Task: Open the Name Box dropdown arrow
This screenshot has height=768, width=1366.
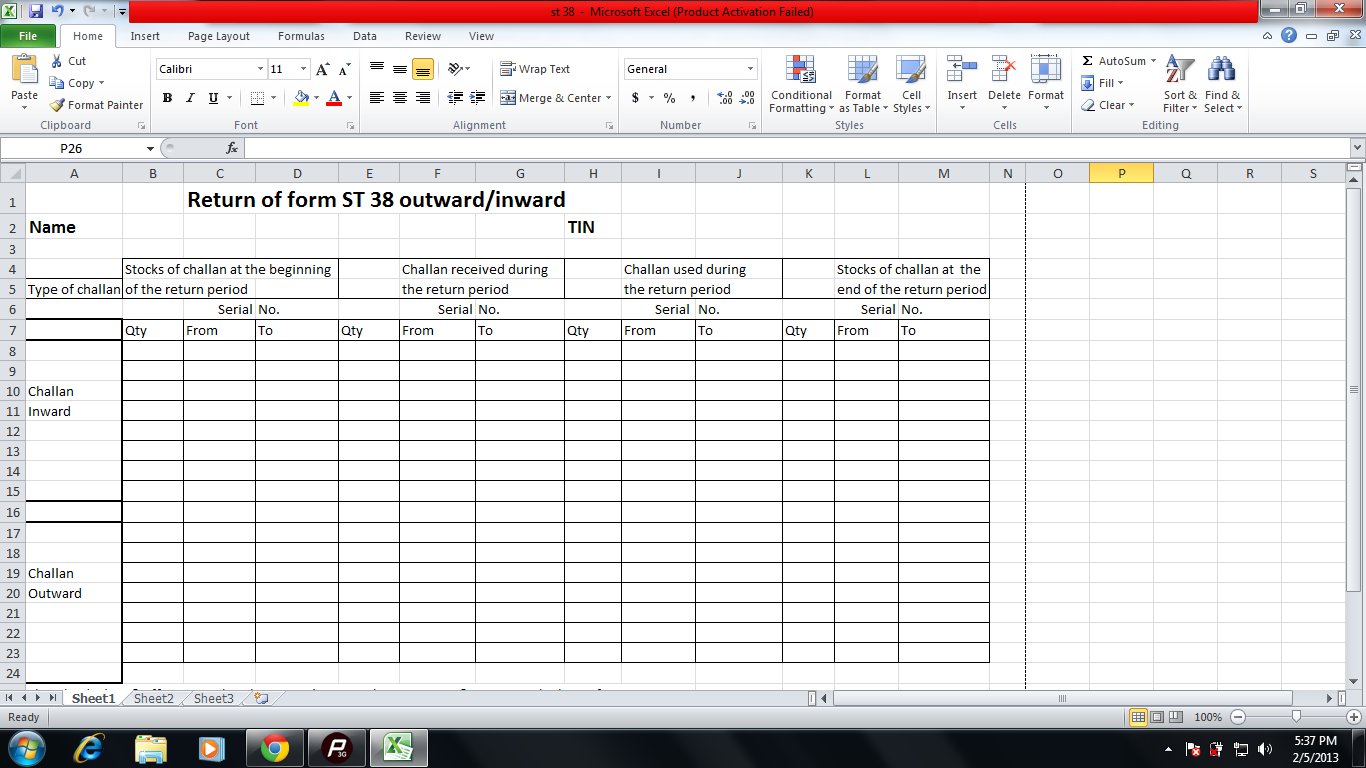Action: pos(150,148)
